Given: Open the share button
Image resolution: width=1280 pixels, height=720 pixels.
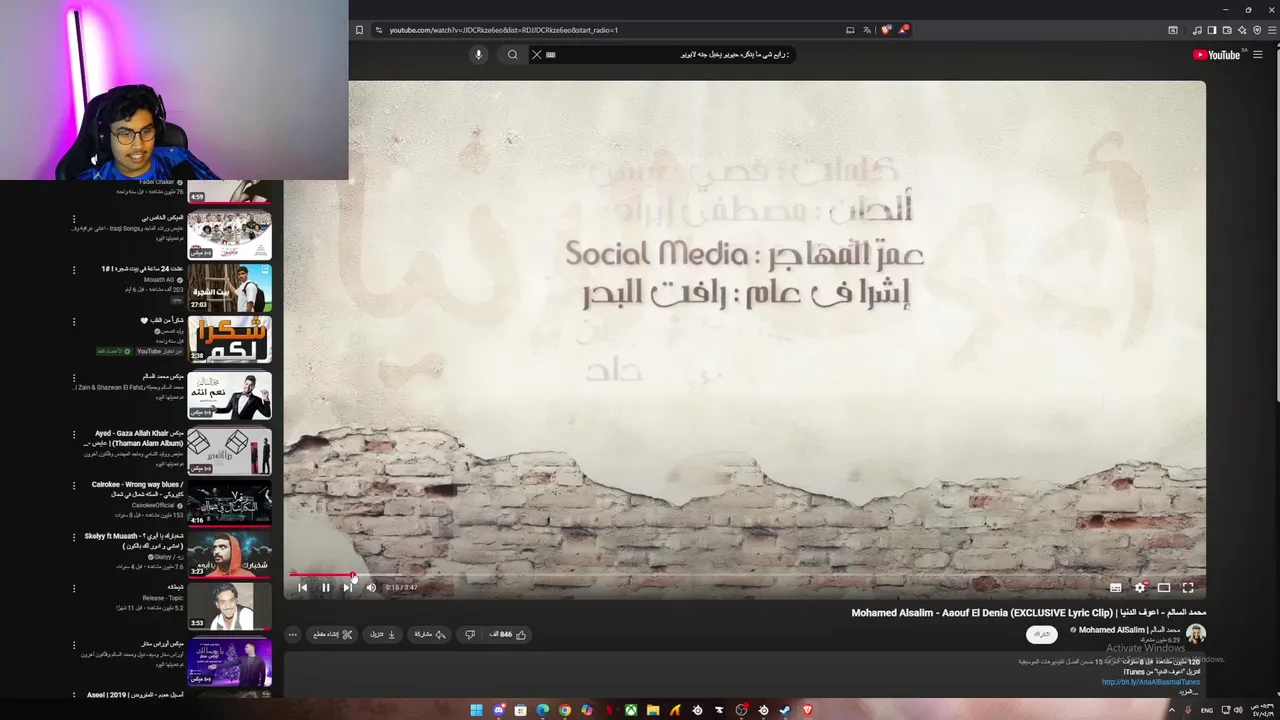Looking at the screenshot, I should 429,634.
